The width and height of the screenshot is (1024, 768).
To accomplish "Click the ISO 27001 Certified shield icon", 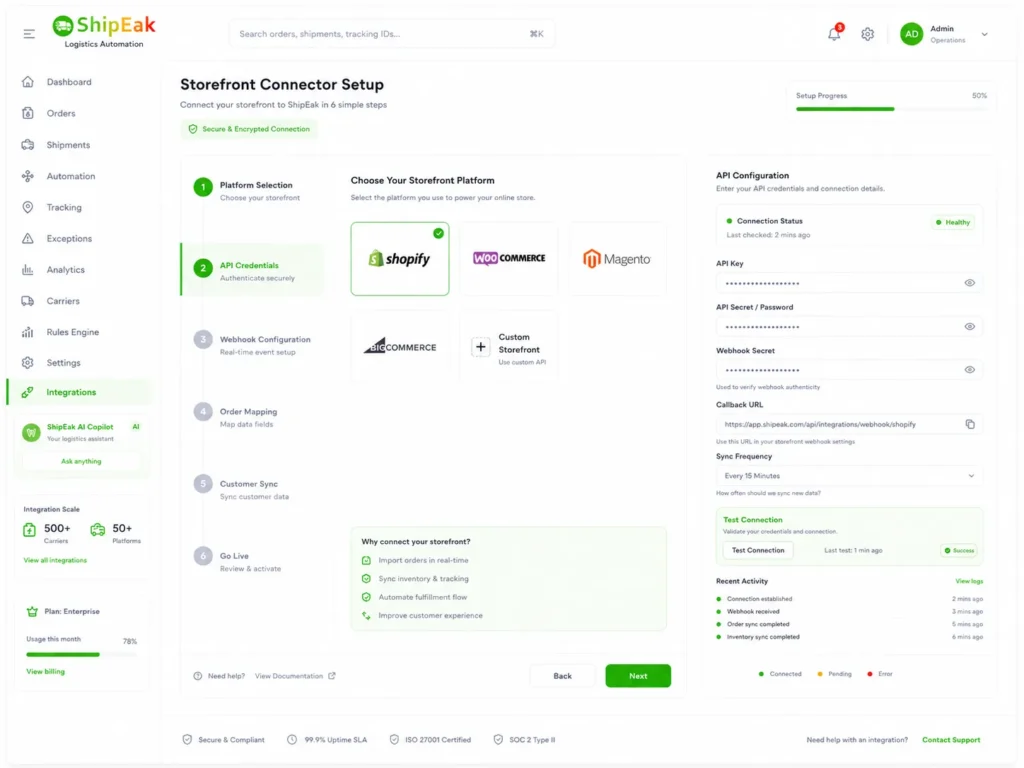I will coord(394,740).
